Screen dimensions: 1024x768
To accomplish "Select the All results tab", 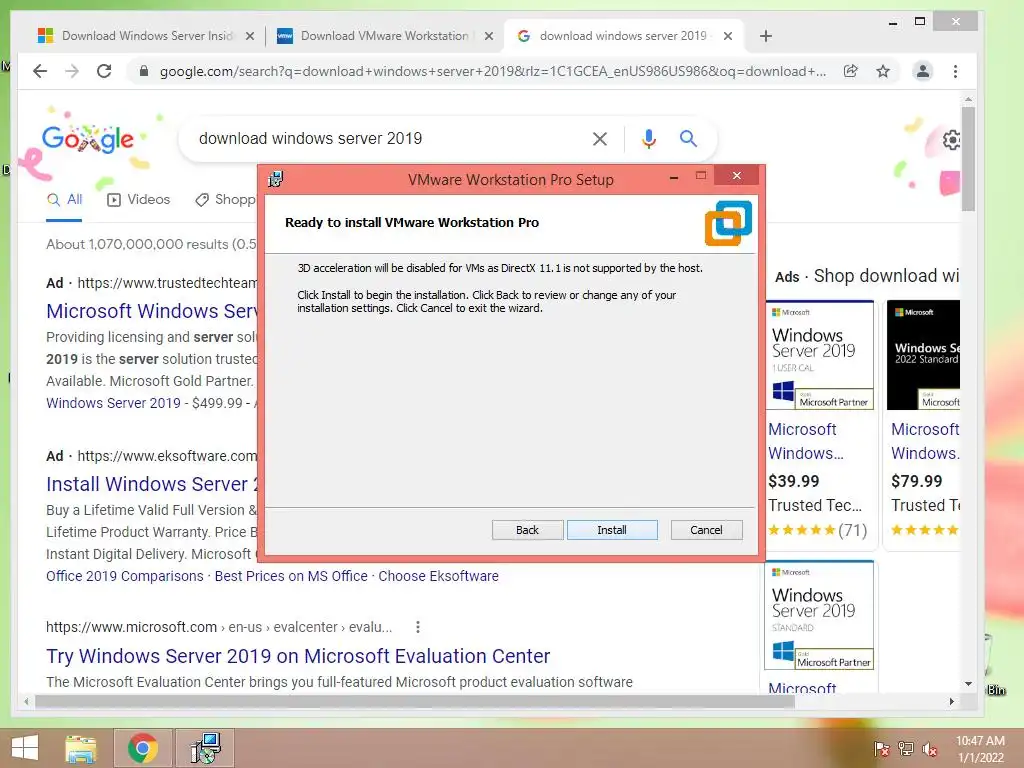I will pos(64,200).
